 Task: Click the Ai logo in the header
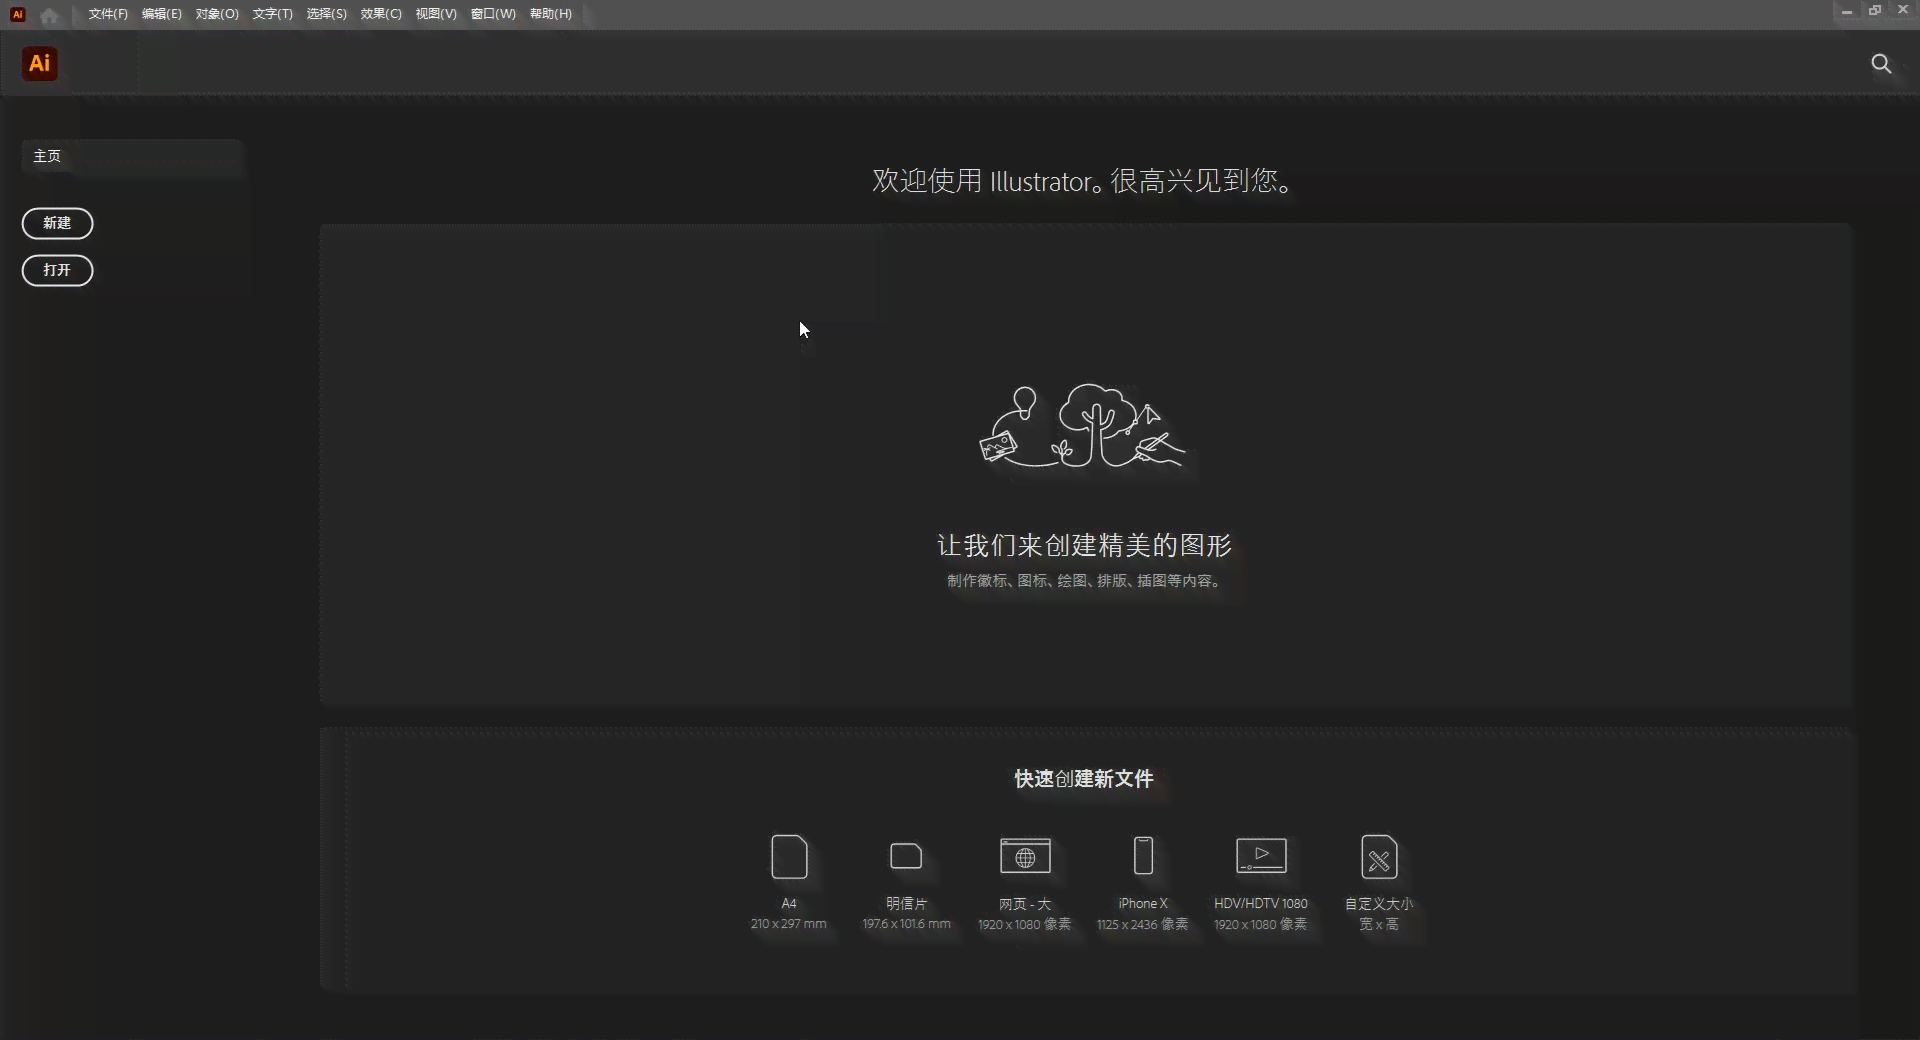pos(40,64)
